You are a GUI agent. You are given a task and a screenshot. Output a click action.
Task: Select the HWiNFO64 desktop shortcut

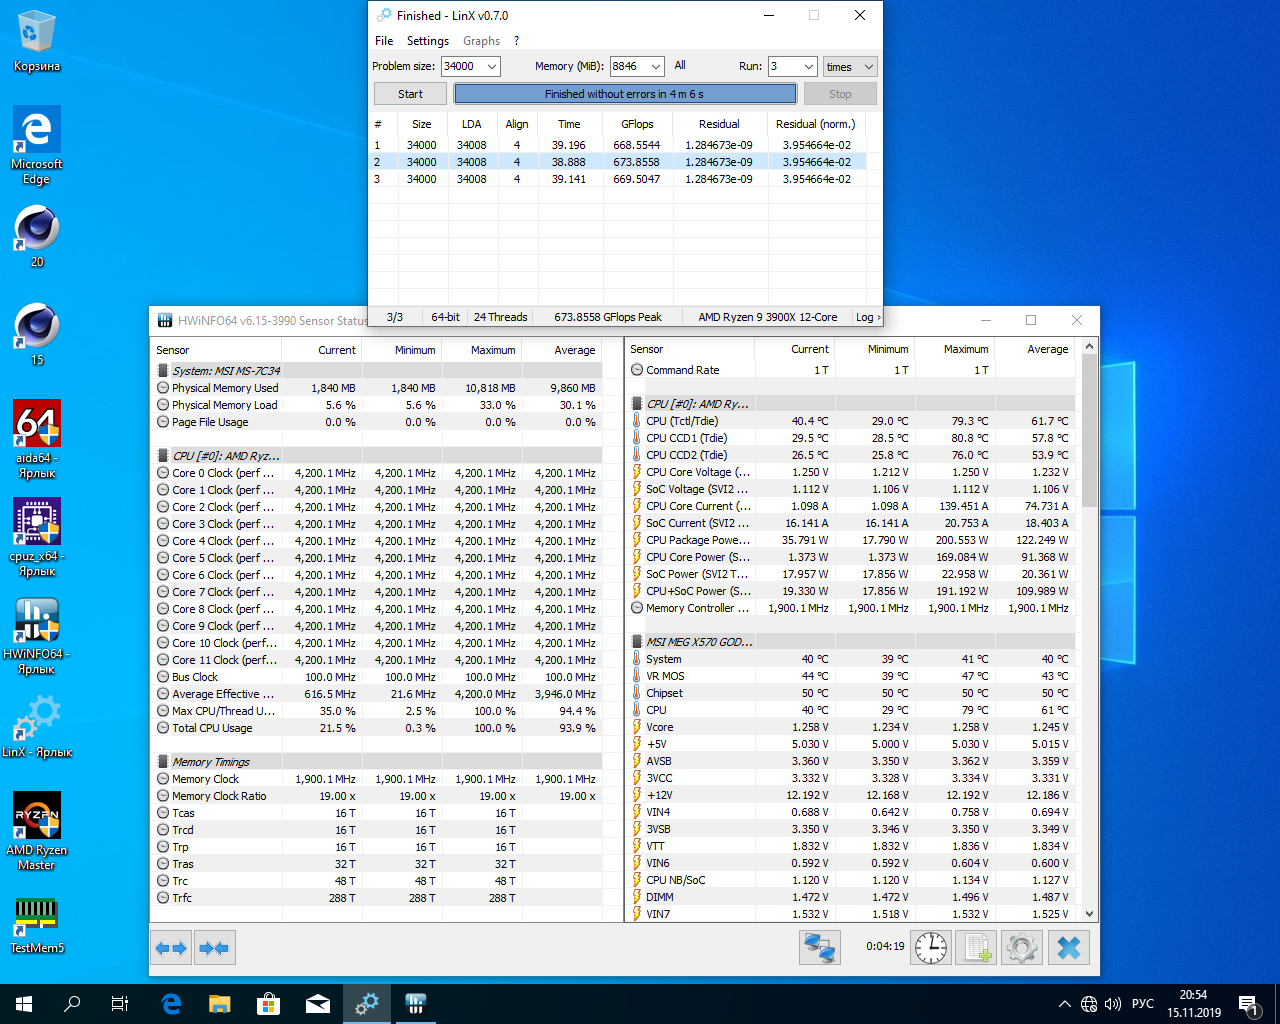pos(37,636)
